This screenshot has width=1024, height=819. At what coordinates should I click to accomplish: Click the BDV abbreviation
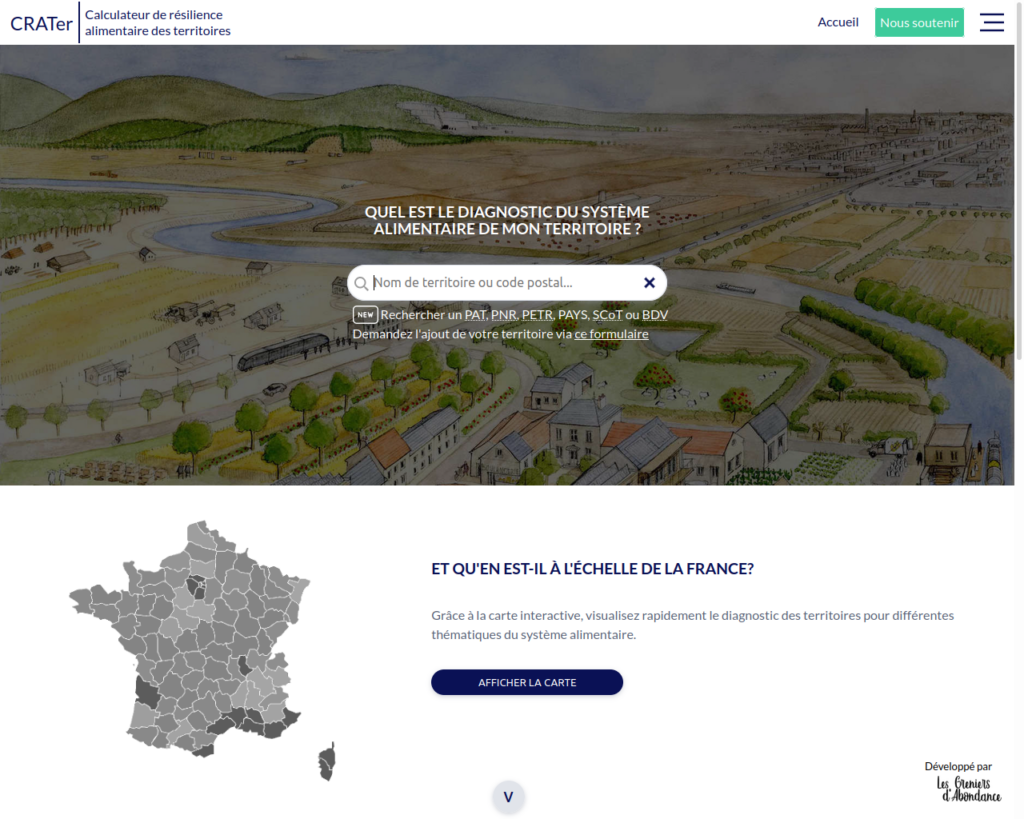(x=655, y=315)
